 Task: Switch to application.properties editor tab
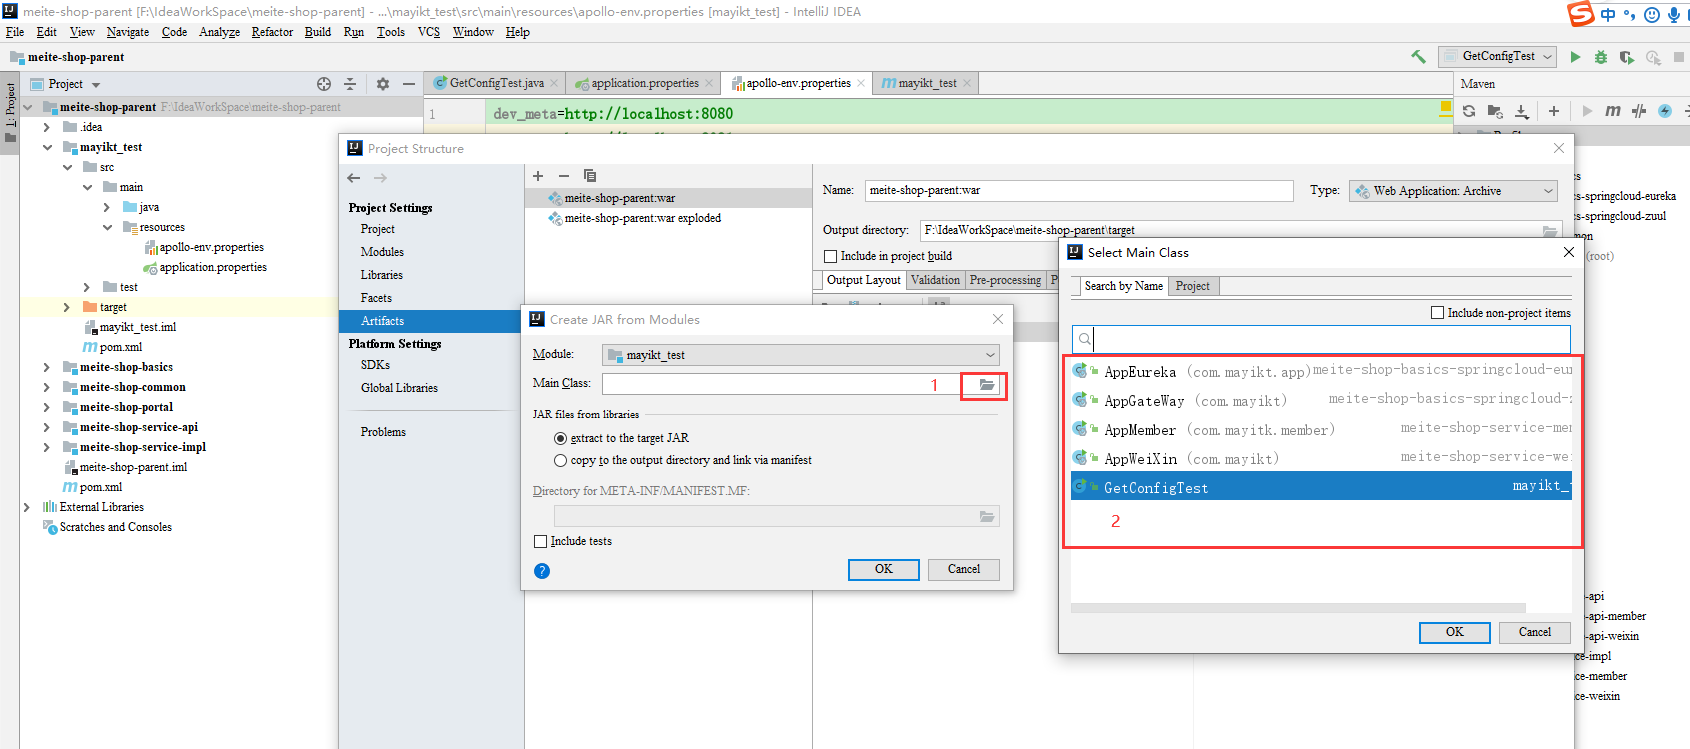click(644, 83)
